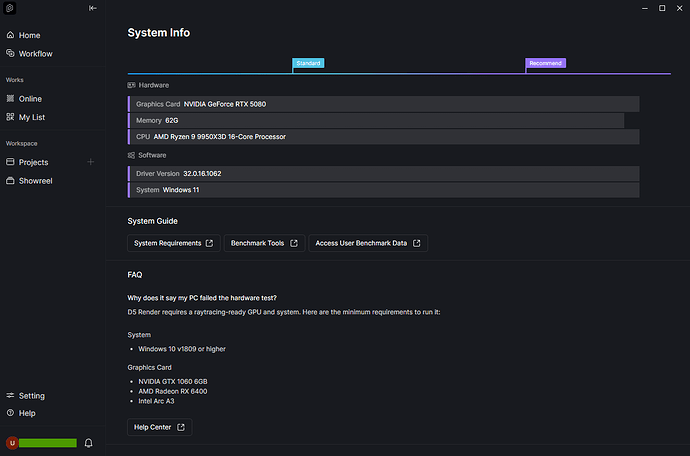This screenshot has width=690, height=456.
Task: Click the Help question mark icon
Action: [10, 413]
